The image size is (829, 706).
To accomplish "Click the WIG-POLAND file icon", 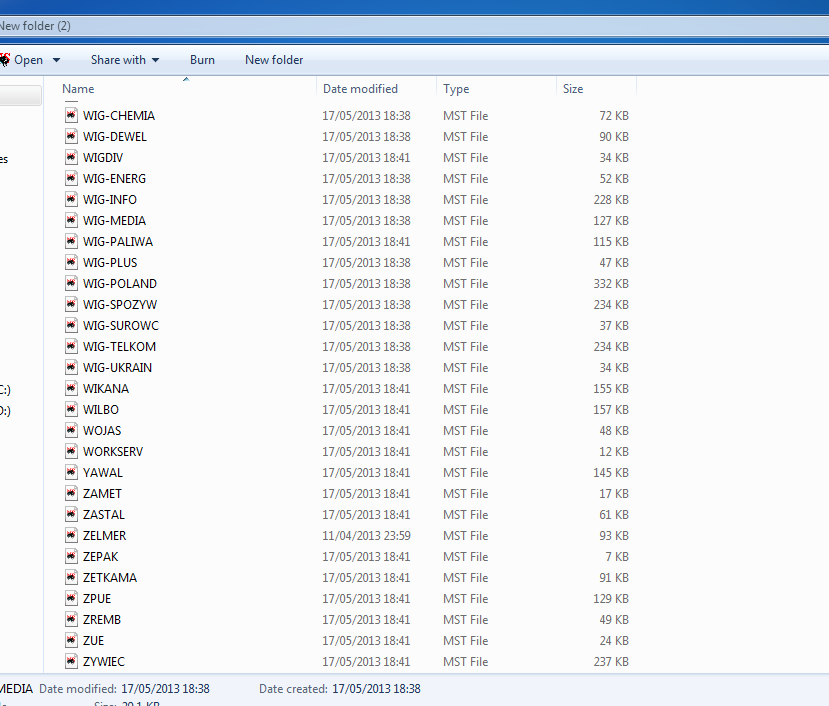I will (71, 283).
